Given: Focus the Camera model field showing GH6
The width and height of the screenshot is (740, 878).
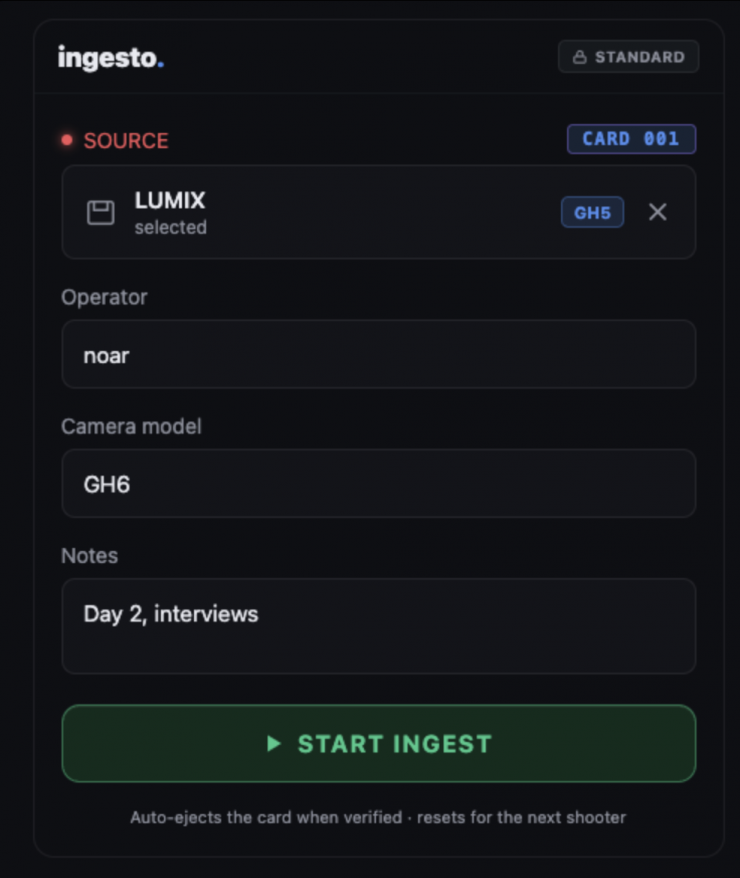Looking at the screenshot, I should tap(379, 483).
